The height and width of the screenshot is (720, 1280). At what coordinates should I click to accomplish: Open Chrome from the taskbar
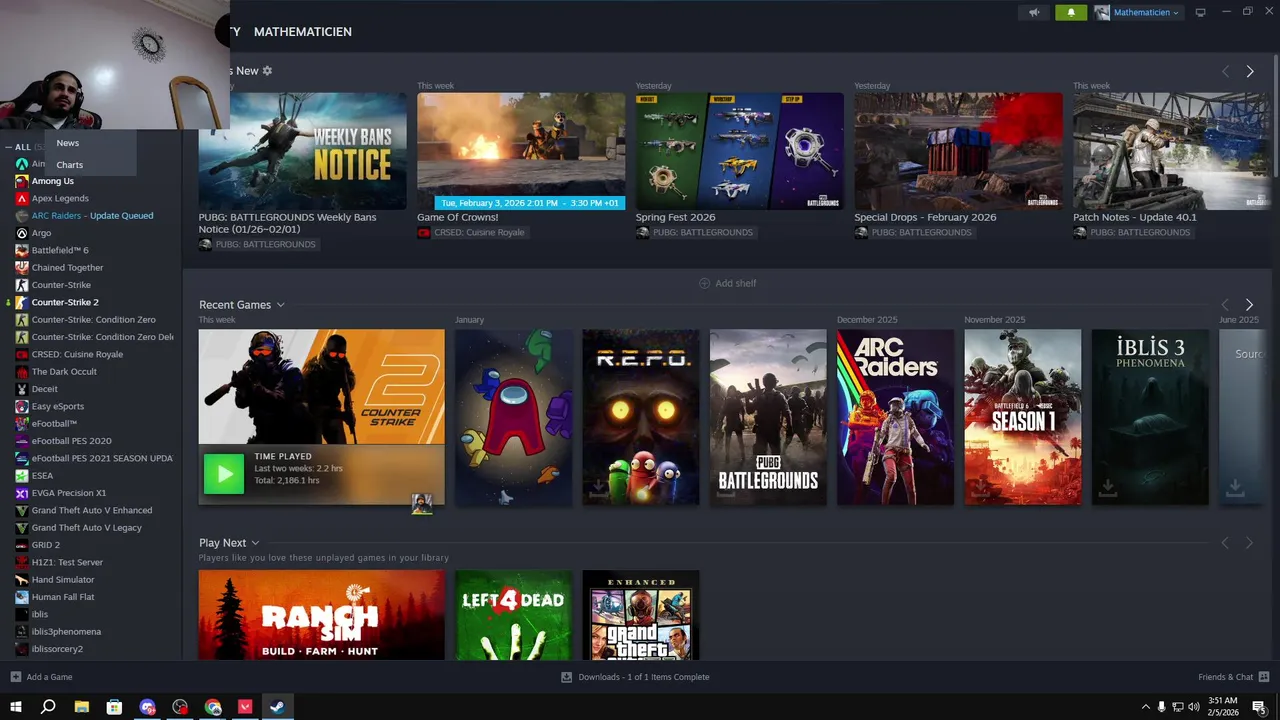pyautogui.click(x=213, y=707)
